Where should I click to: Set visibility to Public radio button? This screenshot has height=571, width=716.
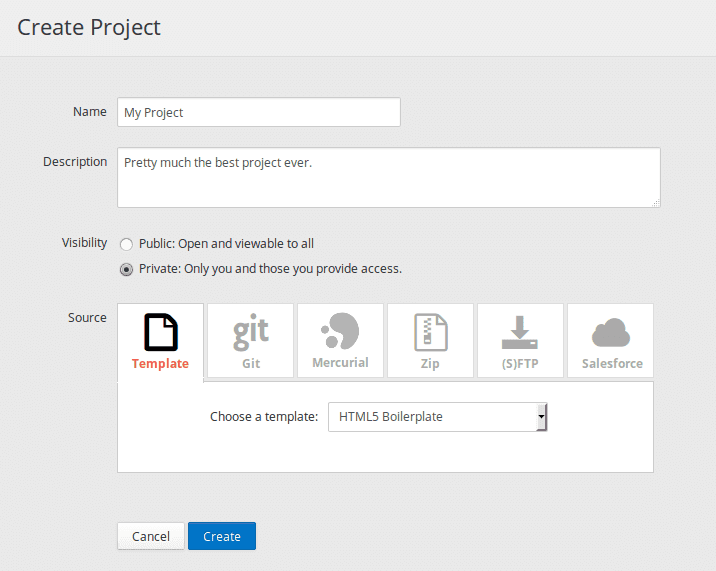[126, 244]
